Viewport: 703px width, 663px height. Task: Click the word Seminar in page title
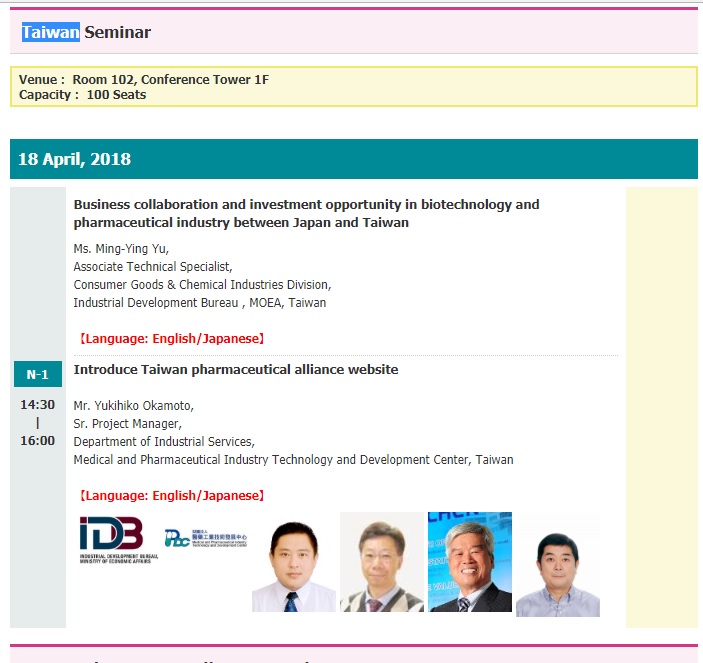(x=117, y=32)
